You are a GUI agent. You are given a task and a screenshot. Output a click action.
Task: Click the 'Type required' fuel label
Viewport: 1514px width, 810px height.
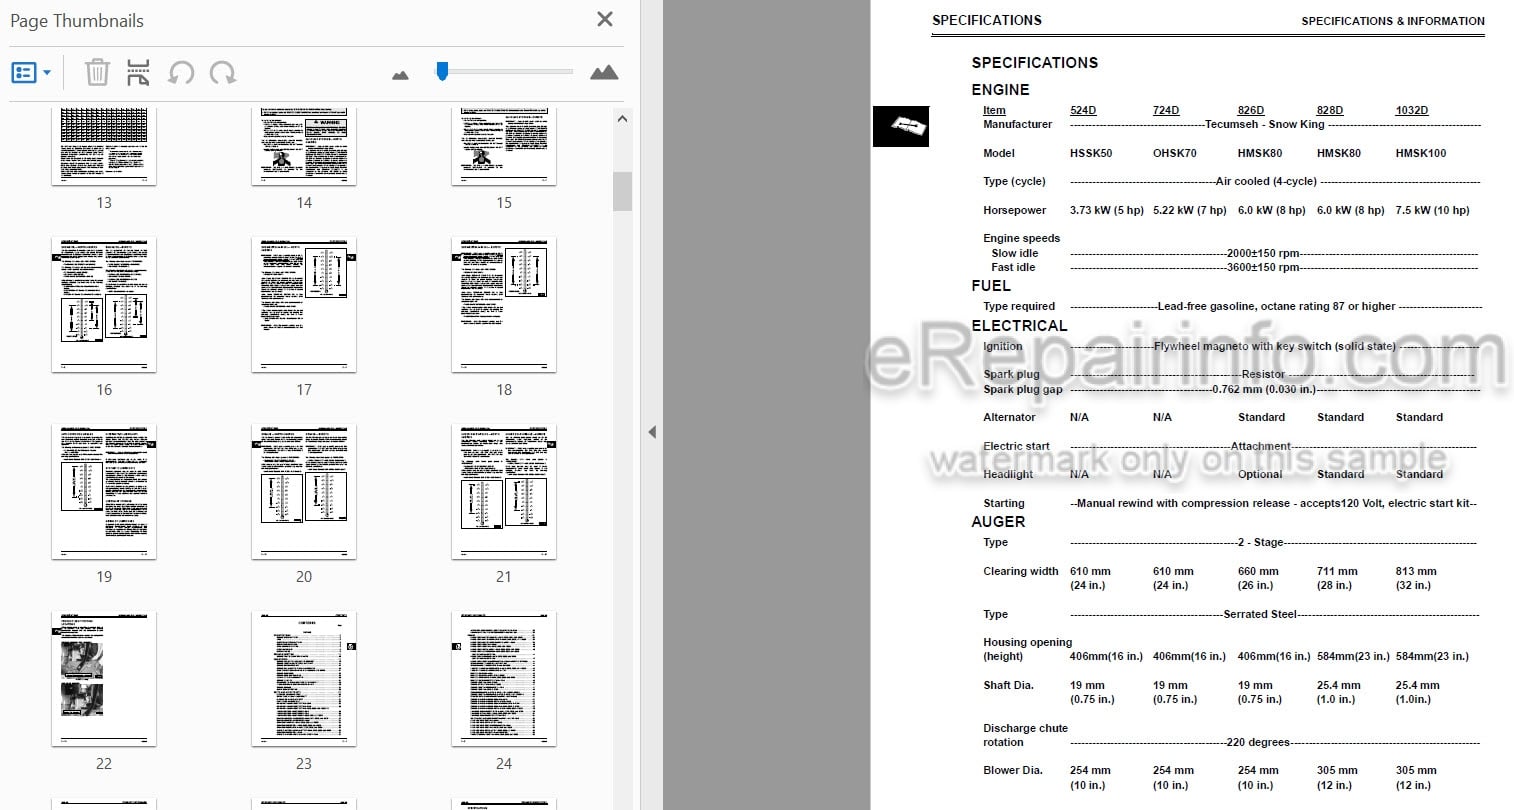click(x=1019, y=306)
